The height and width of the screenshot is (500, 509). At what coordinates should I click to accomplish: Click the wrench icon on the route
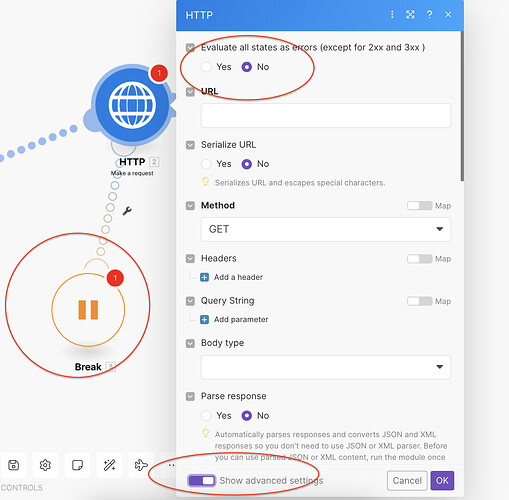(127, 211)
